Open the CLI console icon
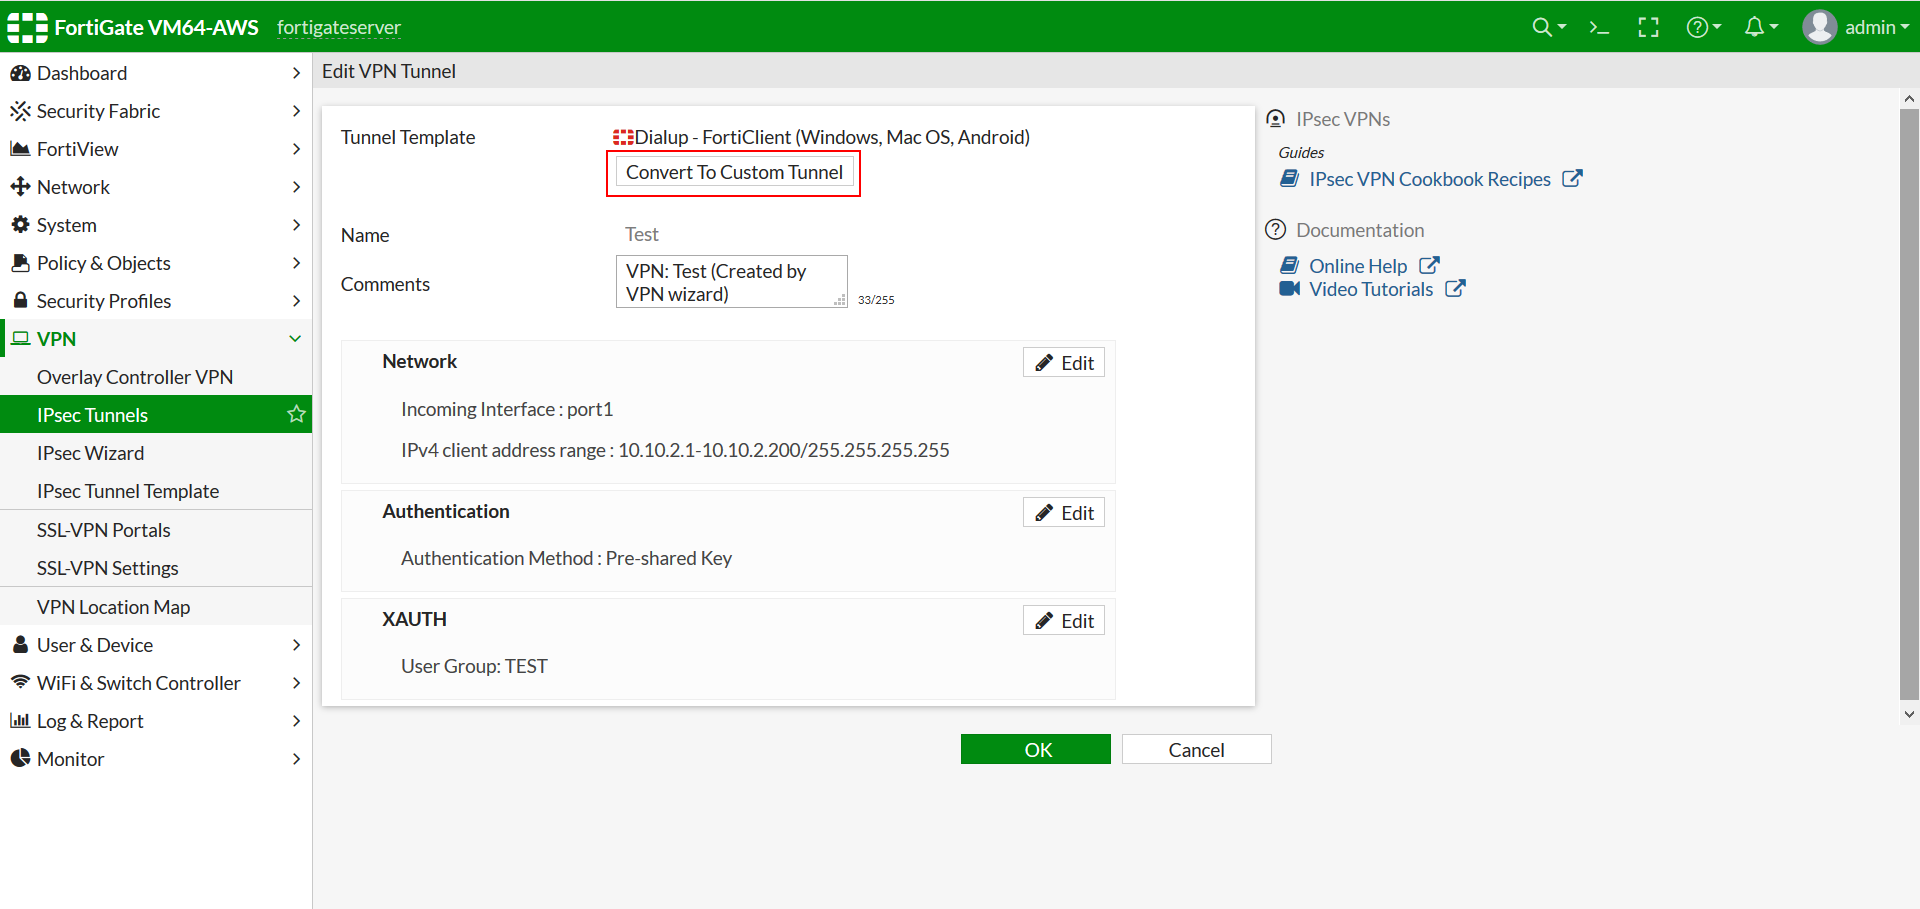 (1597, 27)
